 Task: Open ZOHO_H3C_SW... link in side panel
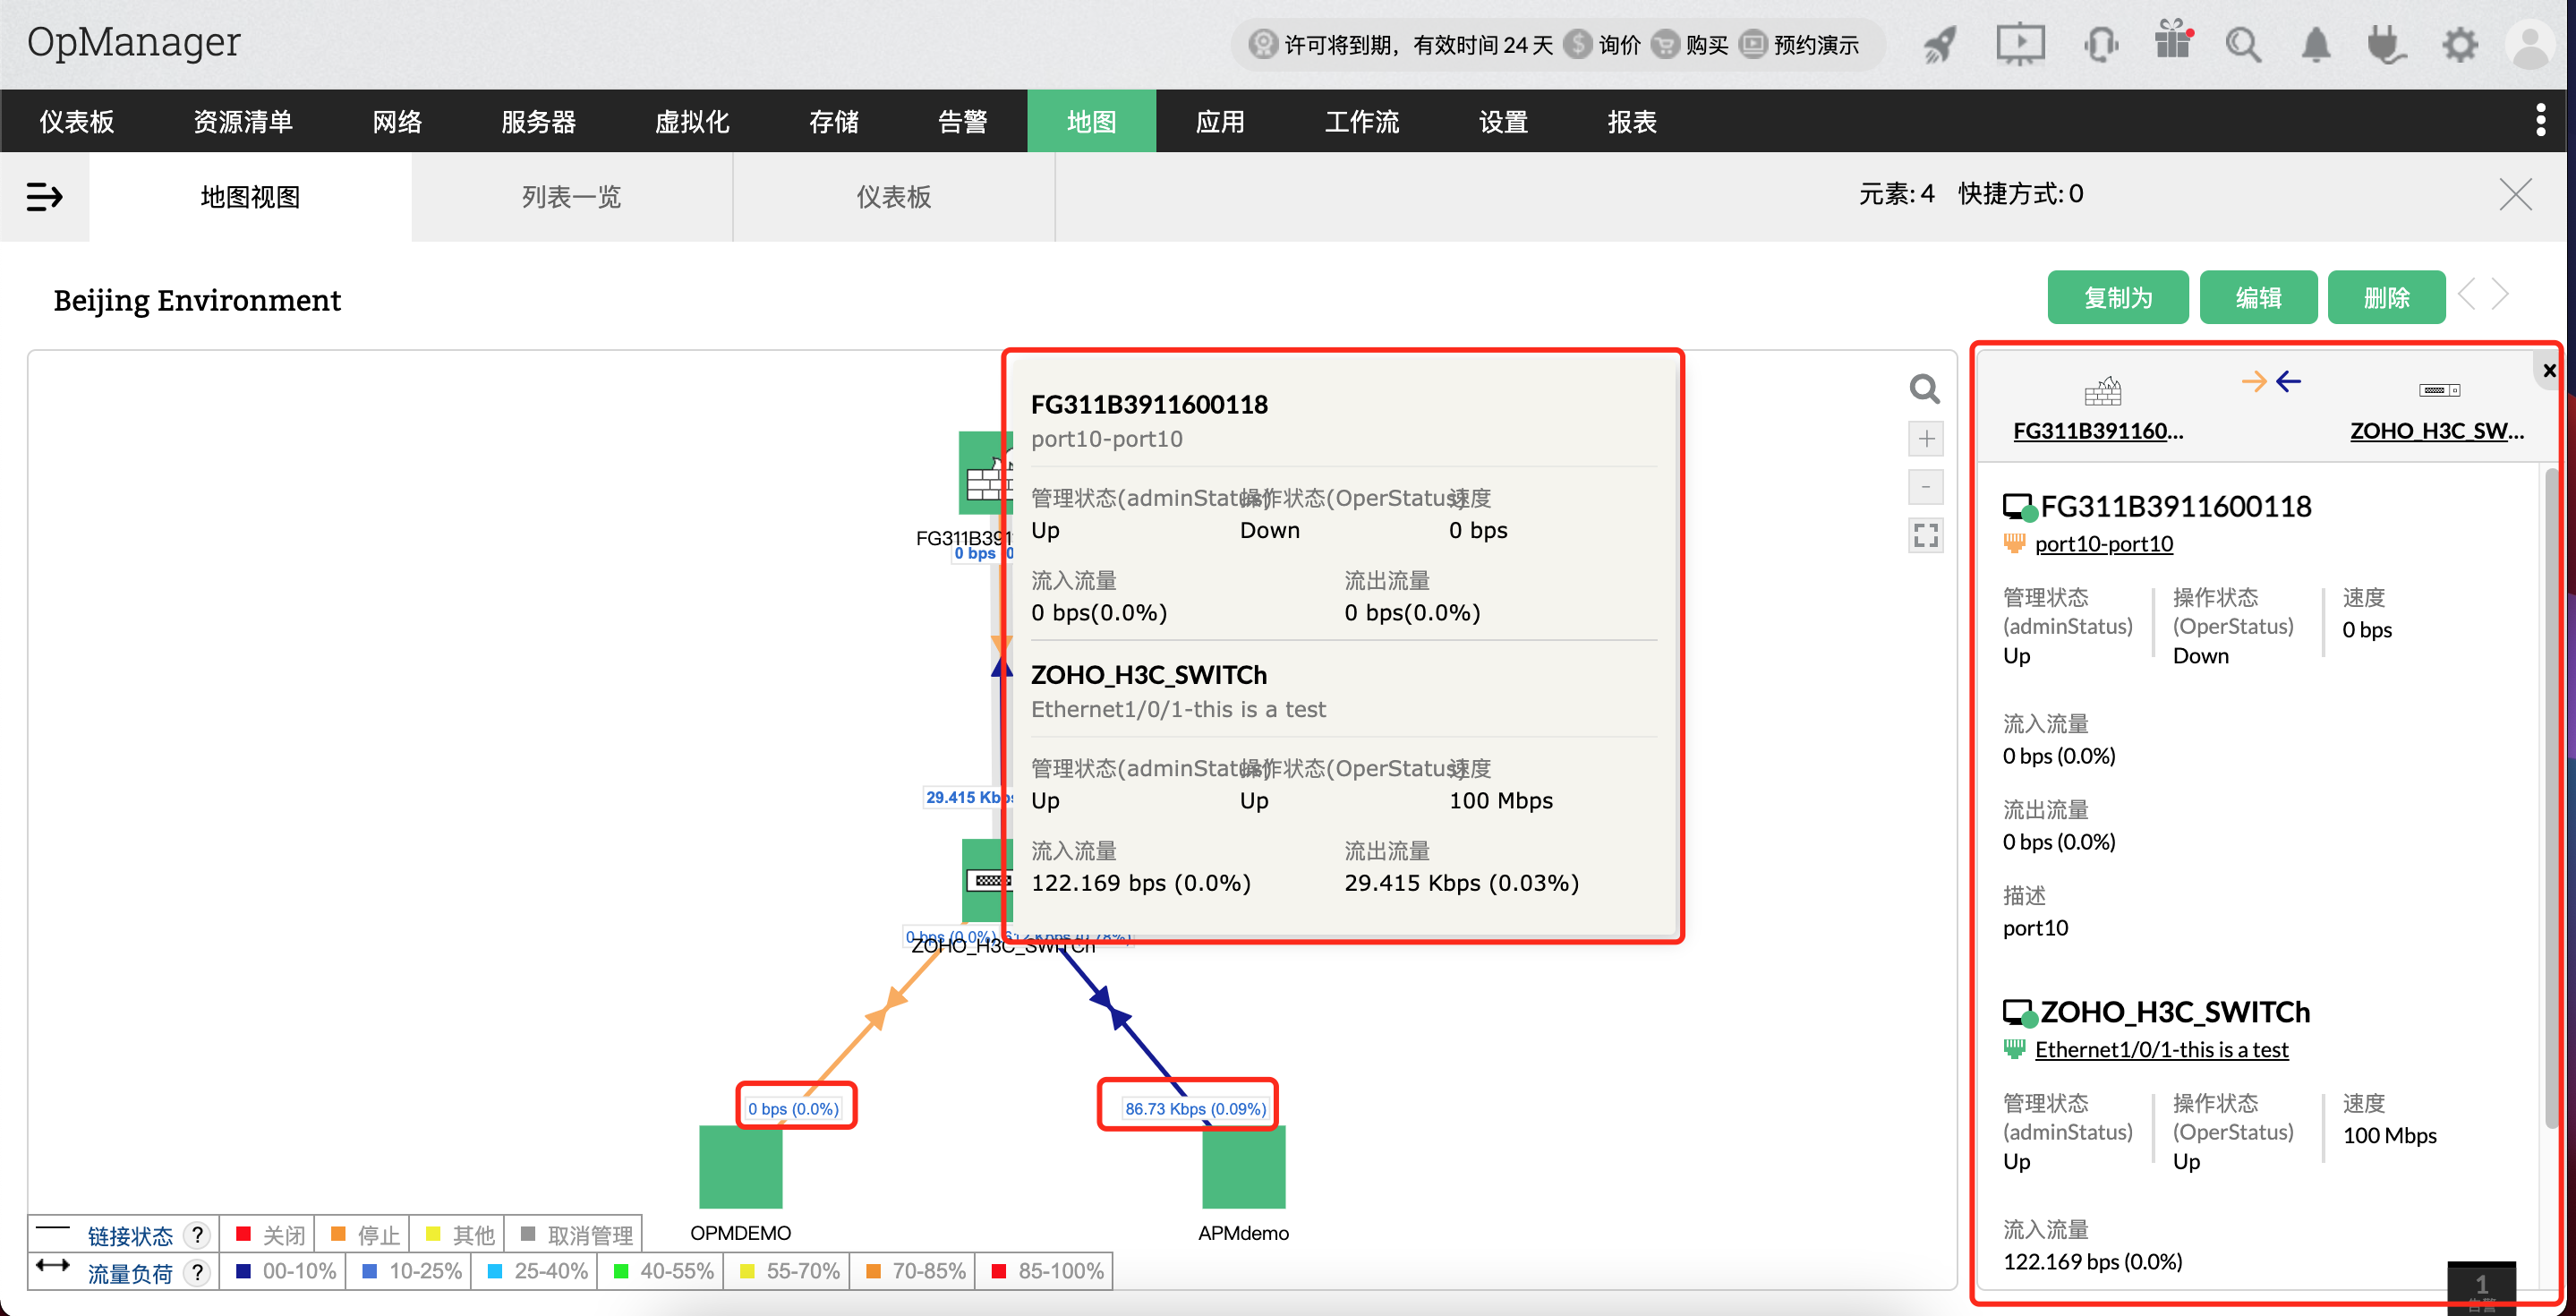click(2437, 430)
